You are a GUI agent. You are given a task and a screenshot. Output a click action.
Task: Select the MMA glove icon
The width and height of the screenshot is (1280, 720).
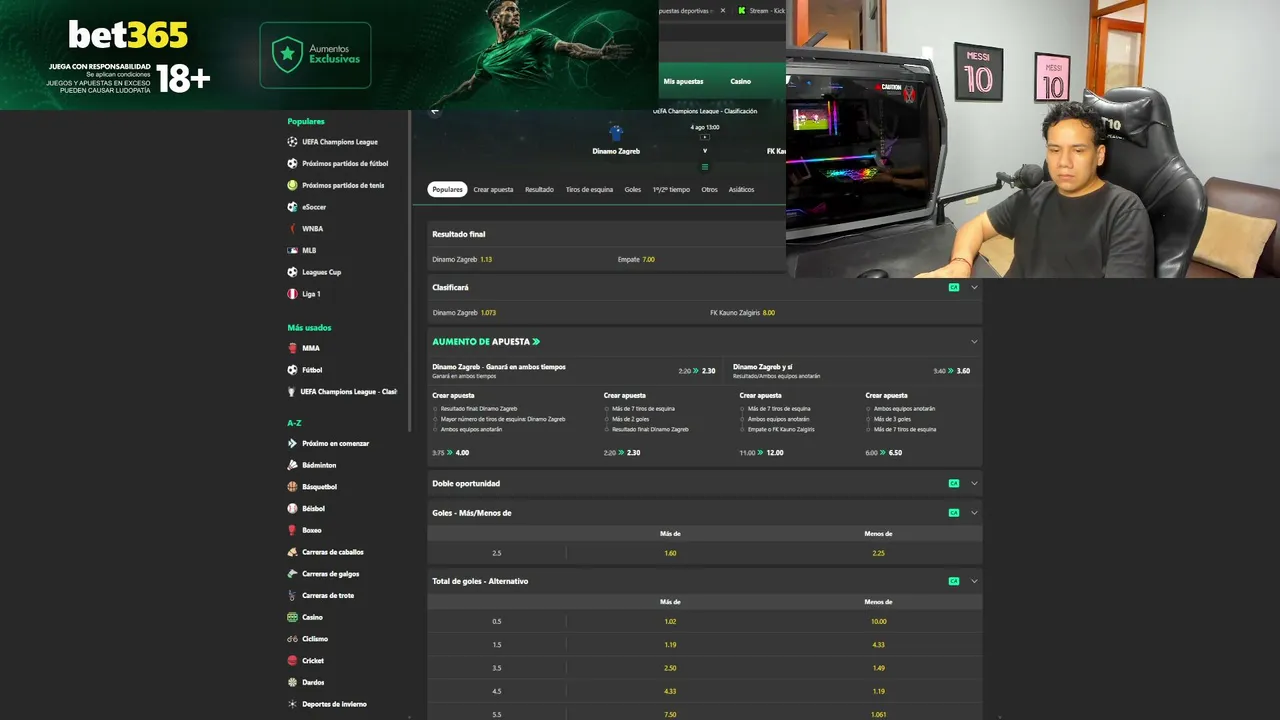(293, 348)
